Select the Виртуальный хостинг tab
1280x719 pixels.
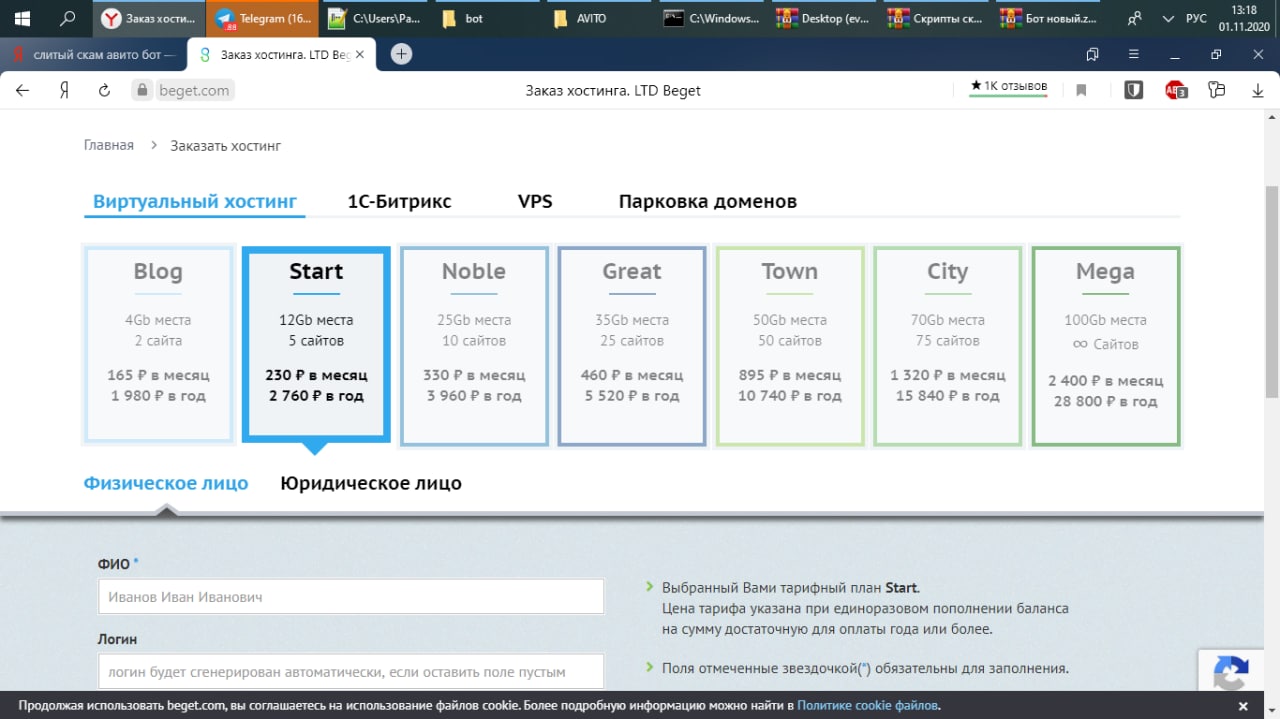click(195, 201)
